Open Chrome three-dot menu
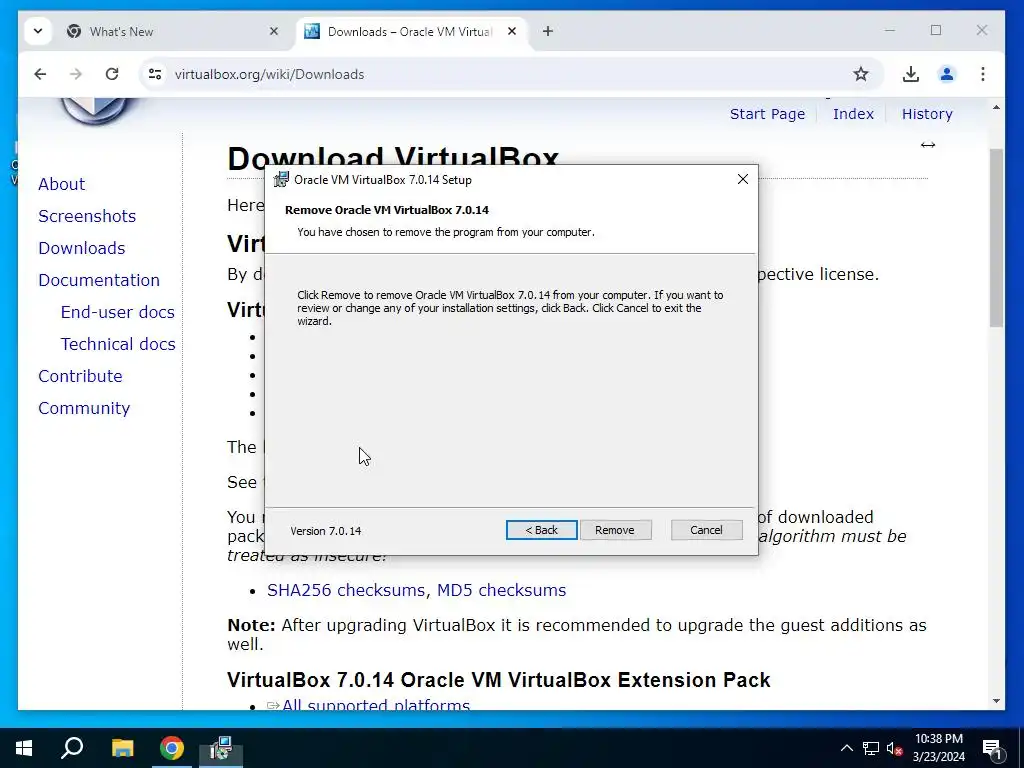This screenshot has height=768, width=1024. tap(982, 74)
